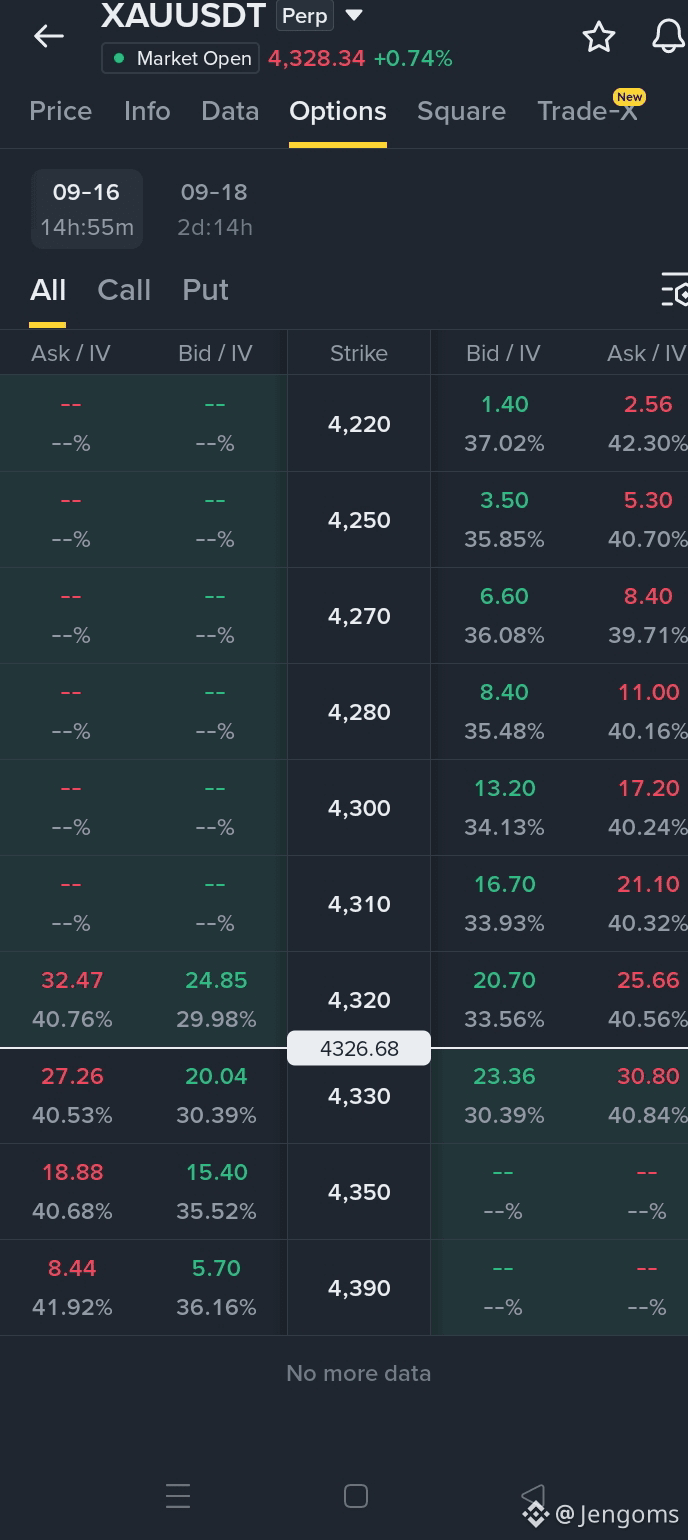Tap the 4,350 strike row
The image size is (688, 1540).
click(359, 1192)
